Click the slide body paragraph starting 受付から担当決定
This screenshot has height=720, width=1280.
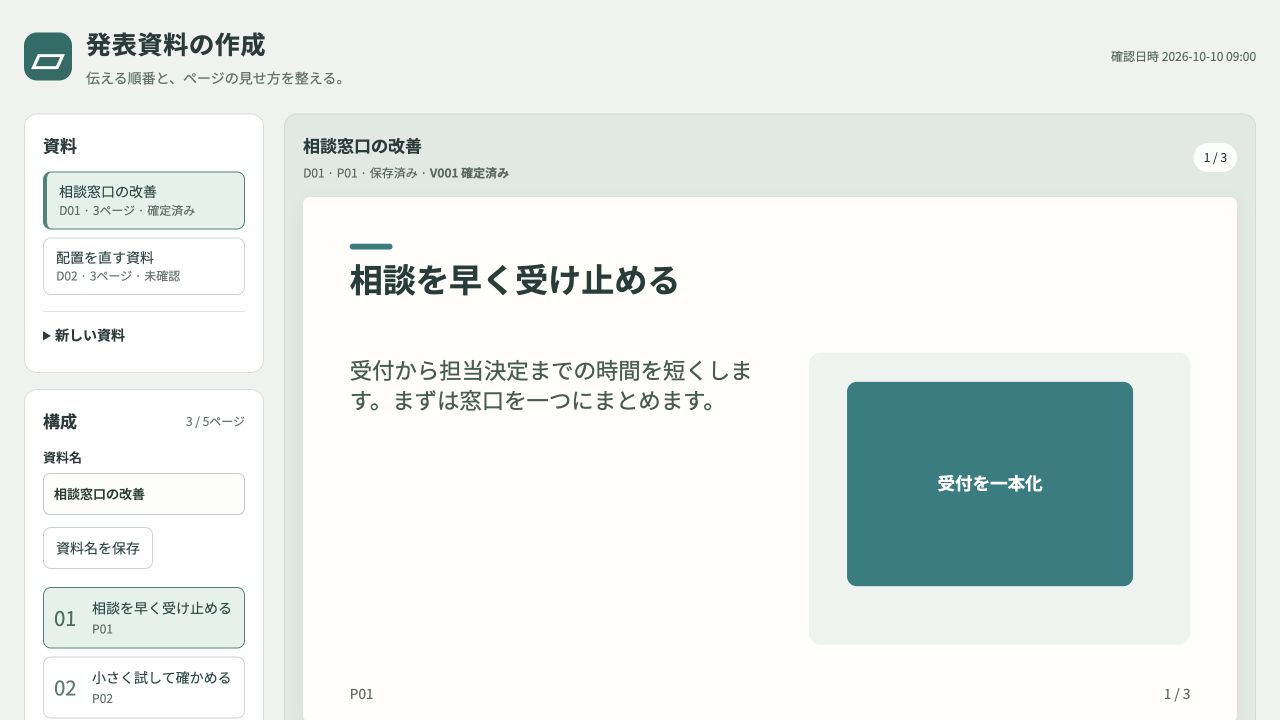(551, 386)
